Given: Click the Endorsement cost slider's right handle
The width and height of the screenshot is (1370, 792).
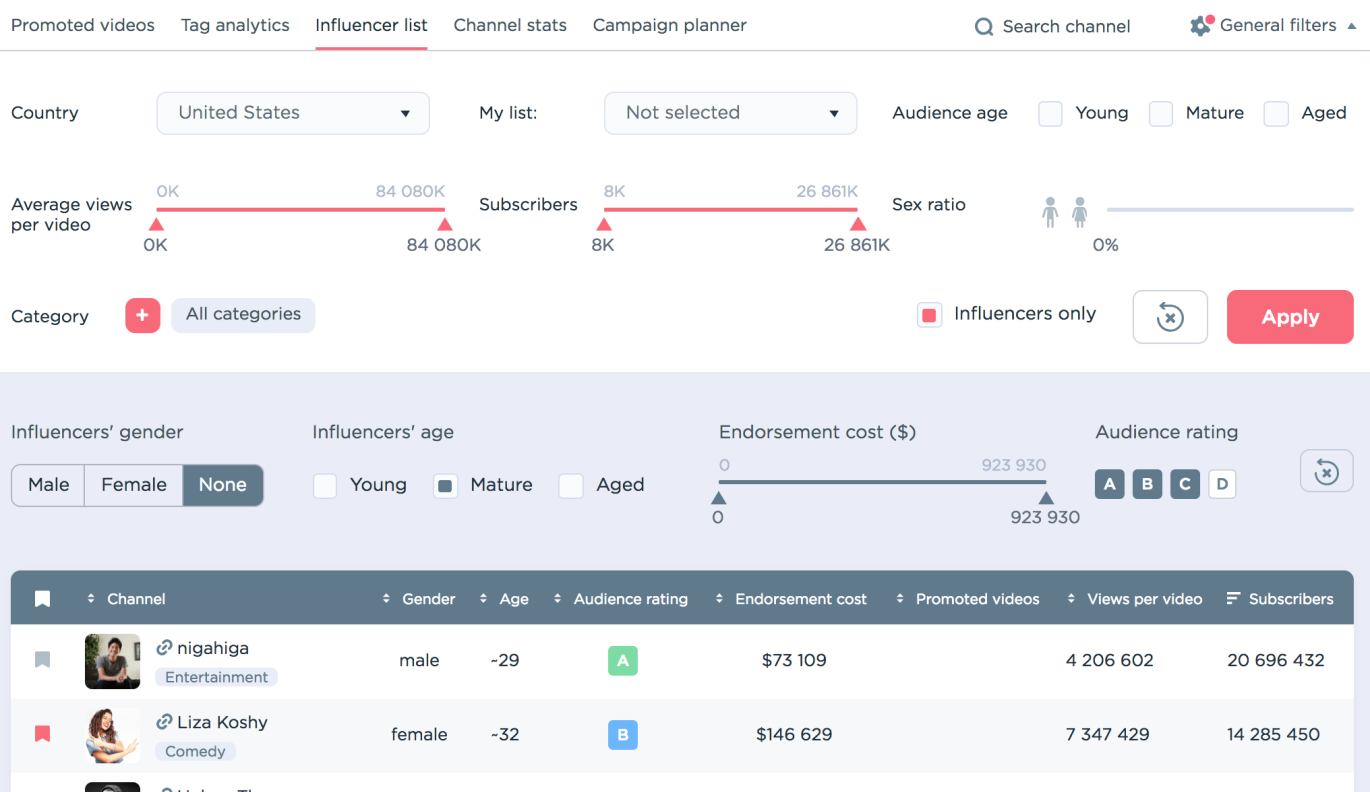Looking at the screenshot, I should click(x=1045, y=497).
